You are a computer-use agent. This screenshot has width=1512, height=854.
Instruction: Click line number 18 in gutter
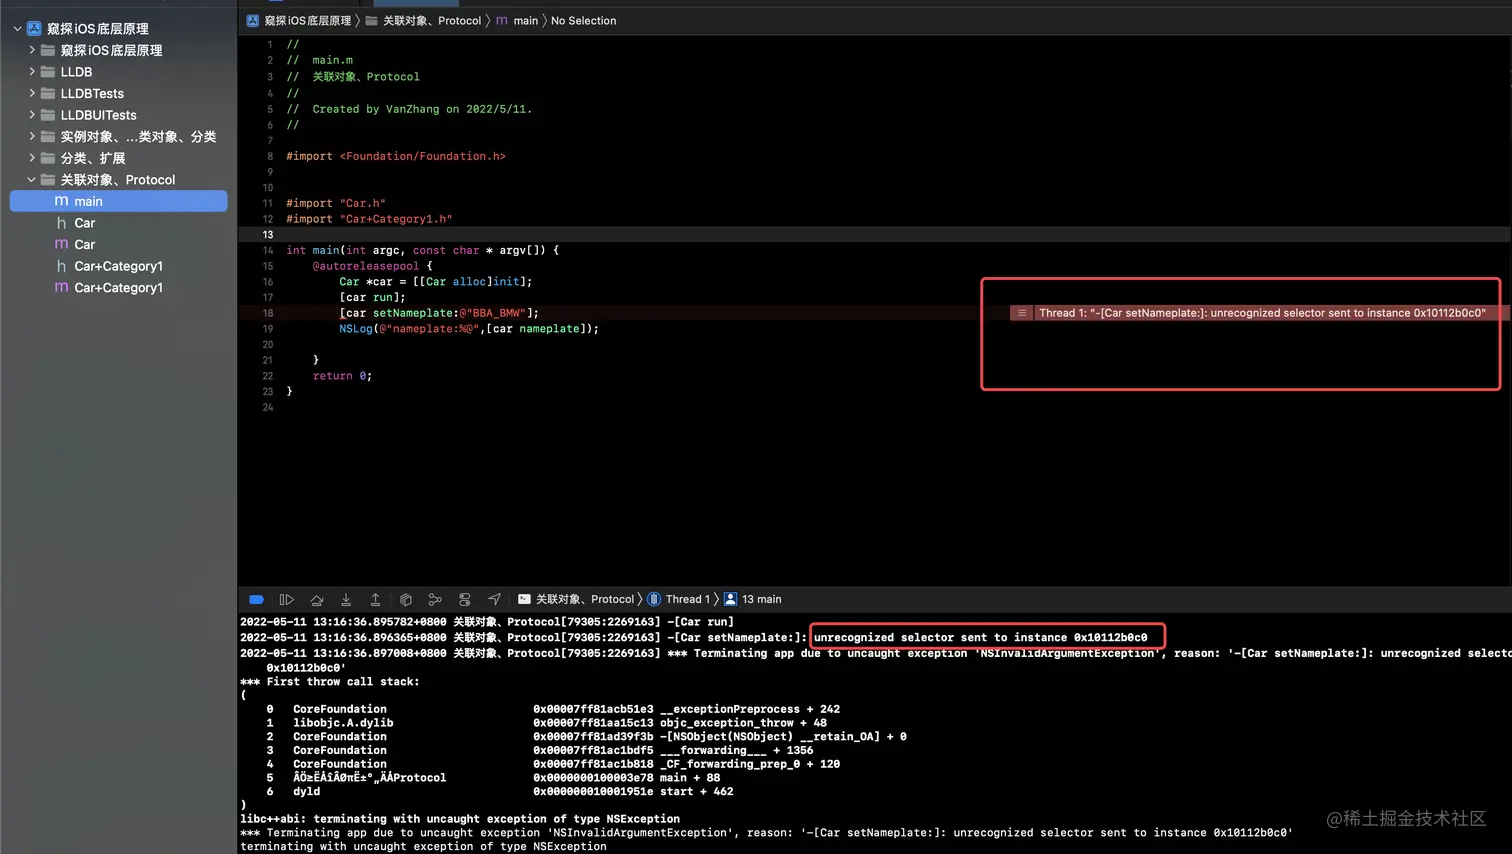click(x=268, y=313)
